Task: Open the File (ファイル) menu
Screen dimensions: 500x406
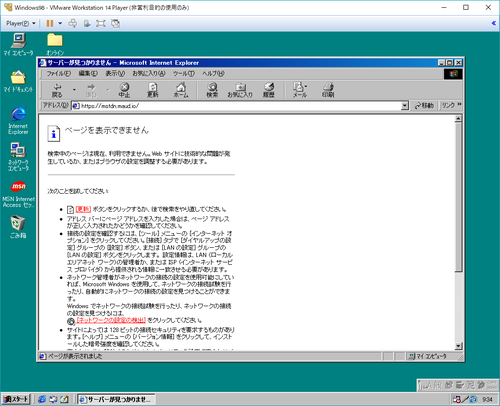Action: [58, 73]
